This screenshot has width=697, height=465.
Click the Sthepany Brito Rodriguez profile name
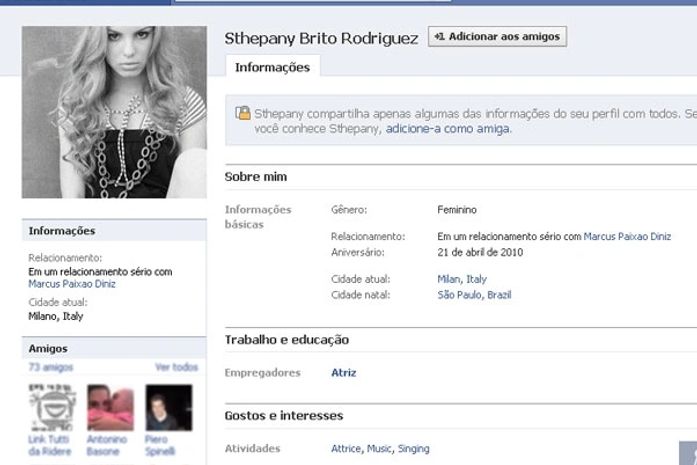pos(321,39)
